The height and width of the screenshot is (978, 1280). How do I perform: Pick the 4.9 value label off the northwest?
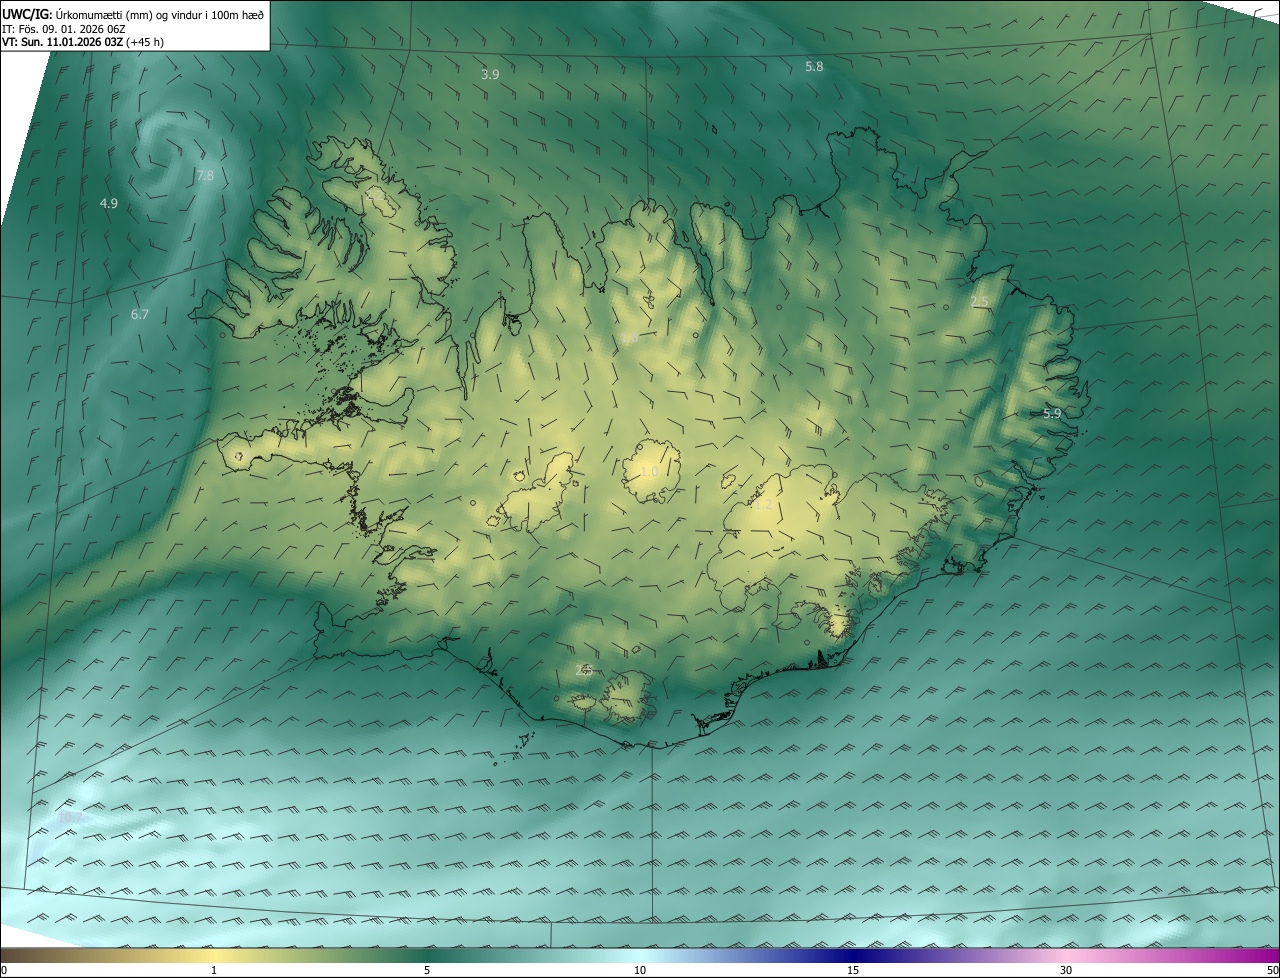[x=109, y=204]
